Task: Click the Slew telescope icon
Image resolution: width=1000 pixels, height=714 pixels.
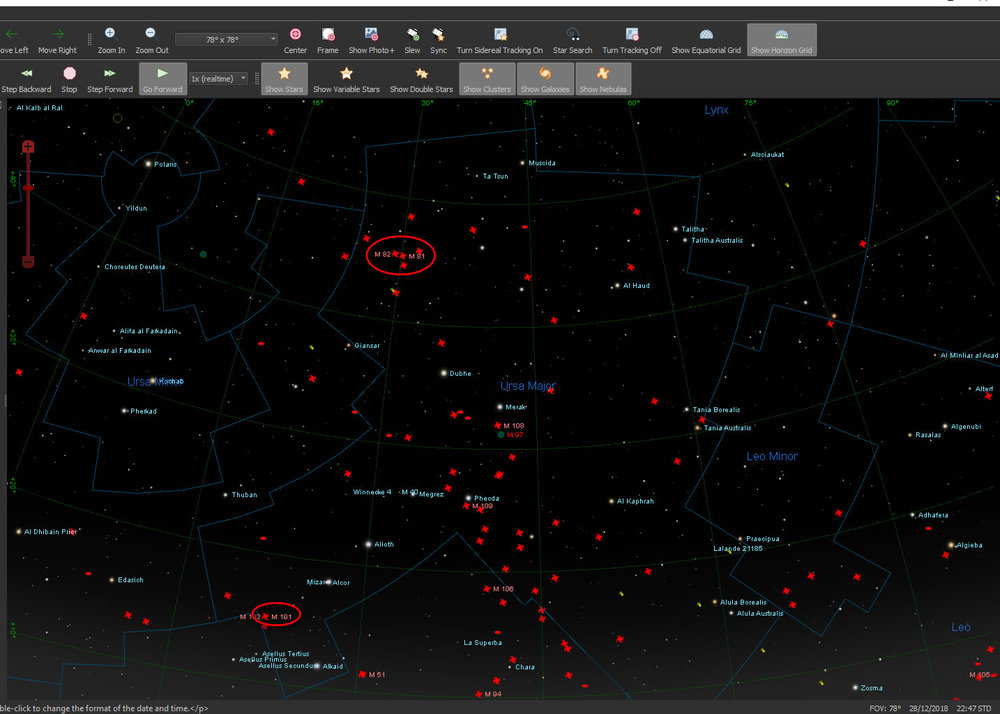Action: point(413,34)
